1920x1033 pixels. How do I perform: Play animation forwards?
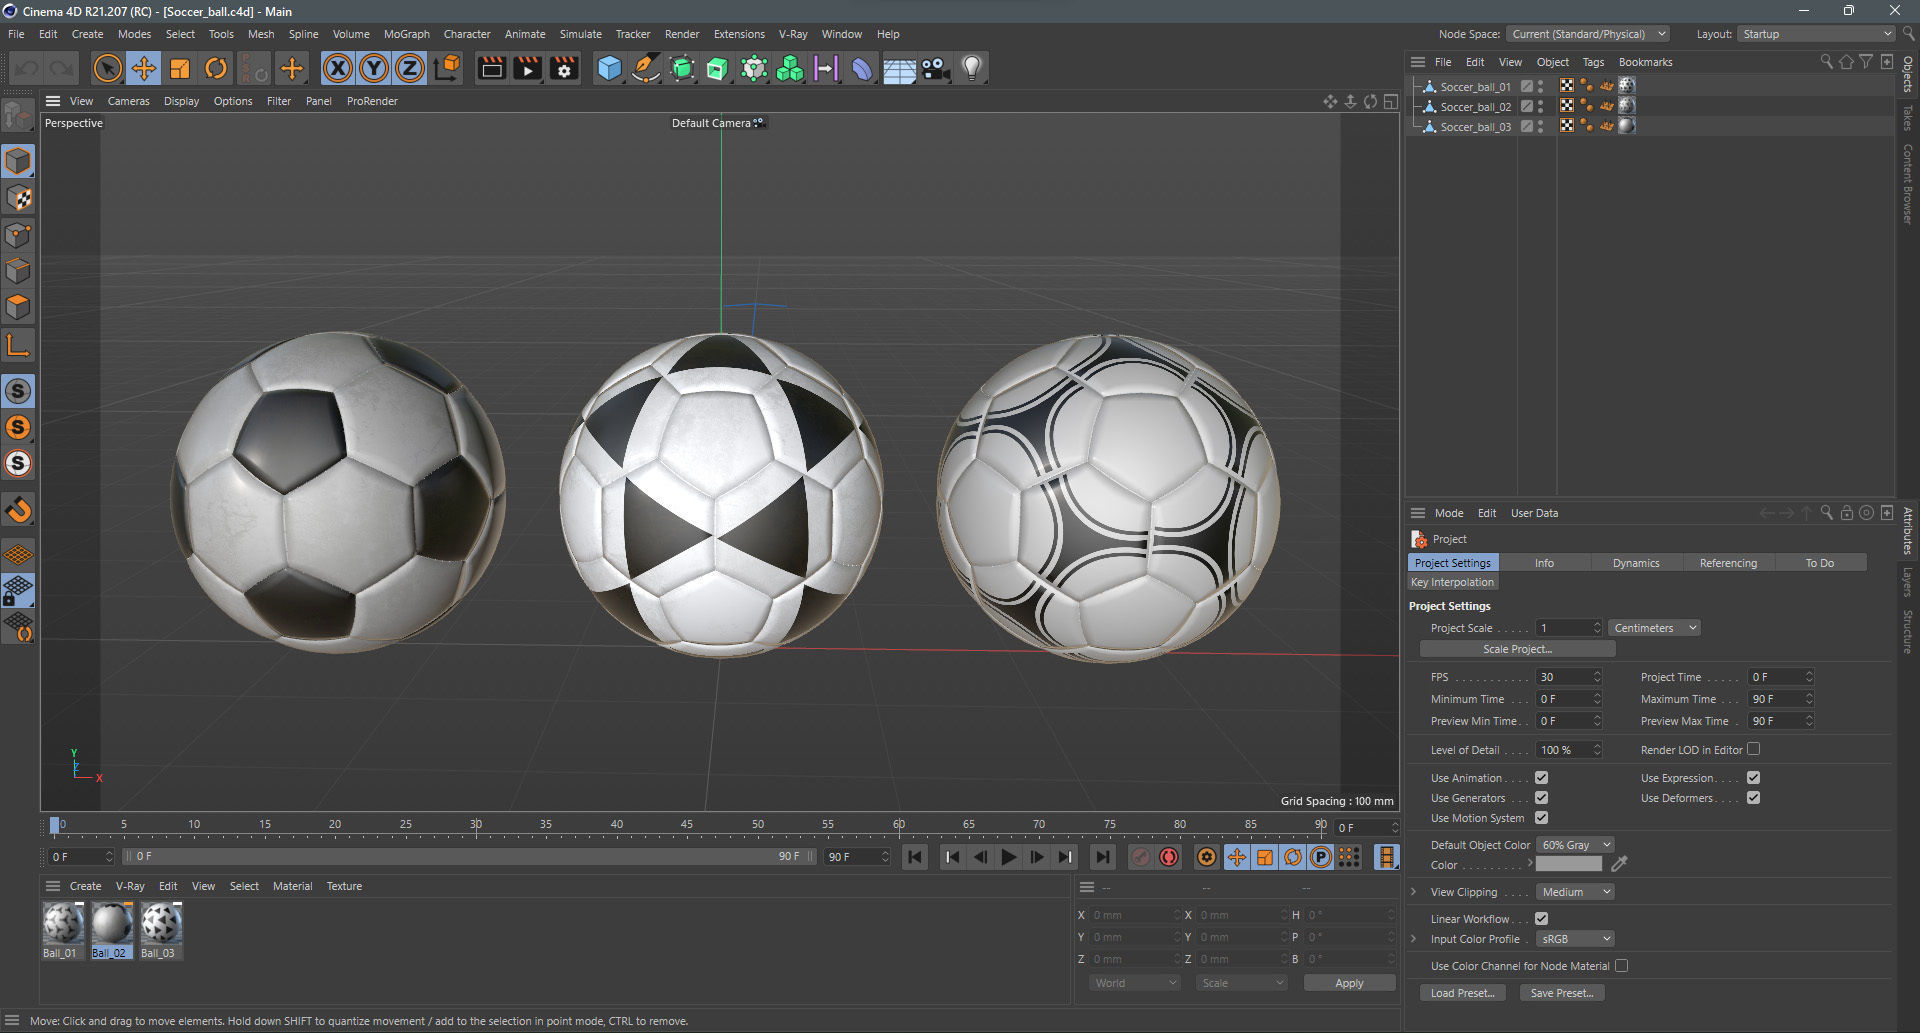[1008, 857]
